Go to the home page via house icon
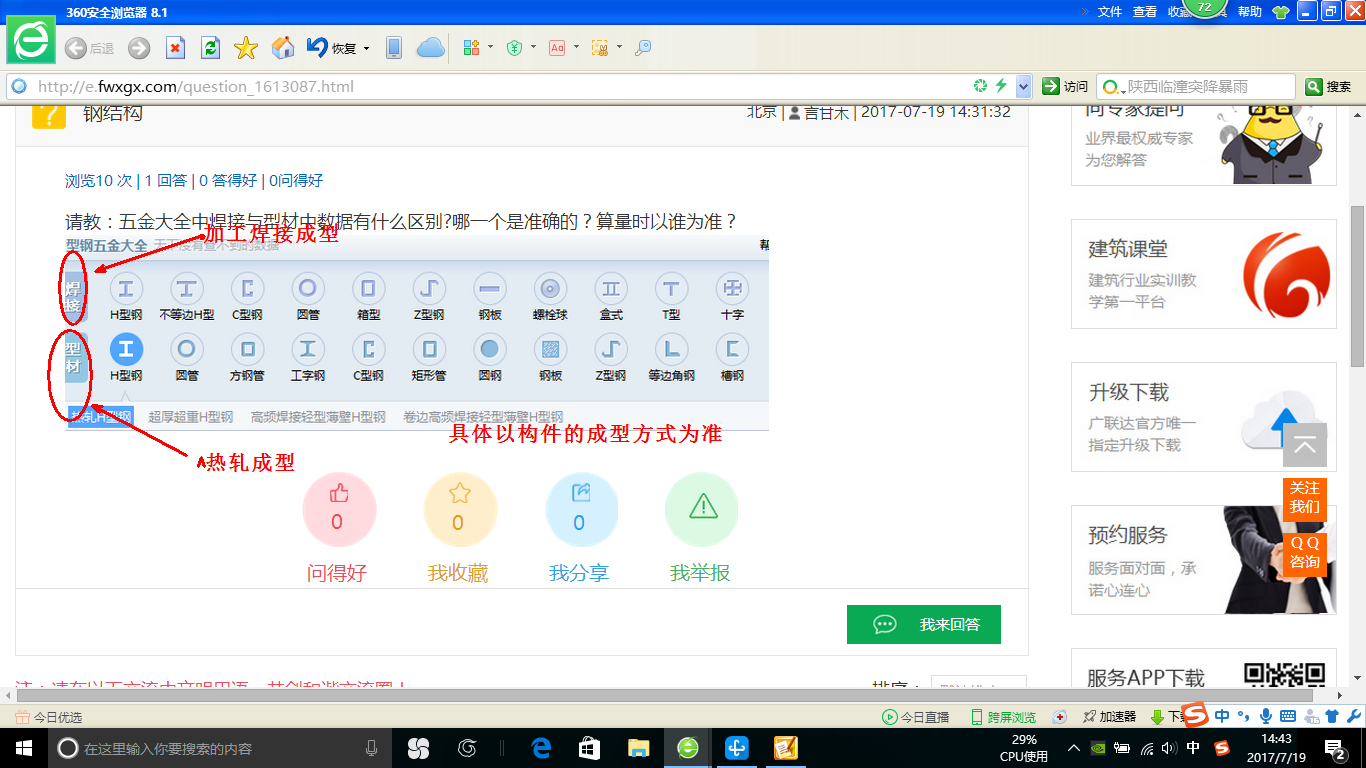The image size is (1366, 768). pos(283,47)
